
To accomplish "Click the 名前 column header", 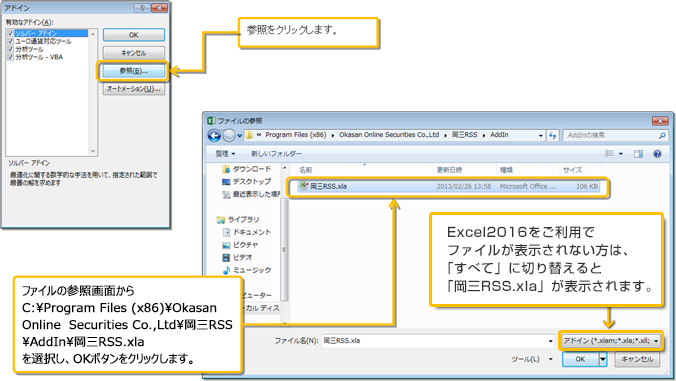I will coord(306,170).
